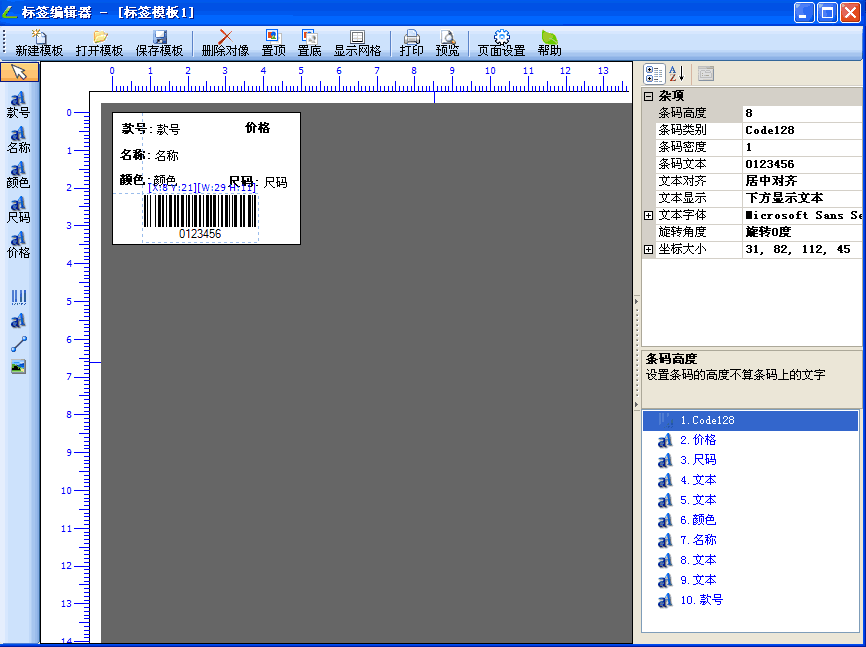Click 新建模板 (New Template) toolbar icon
The image size is (866, 647).
click(x=39, y=43)
